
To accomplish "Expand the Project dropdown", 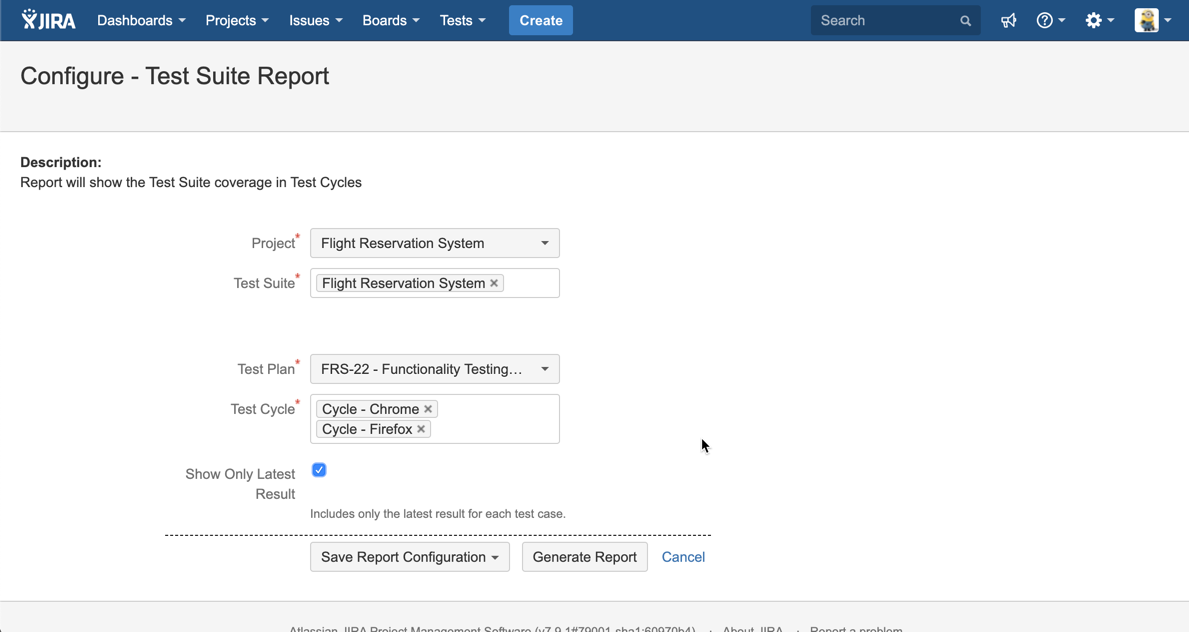I will click(x=435, y=244).
